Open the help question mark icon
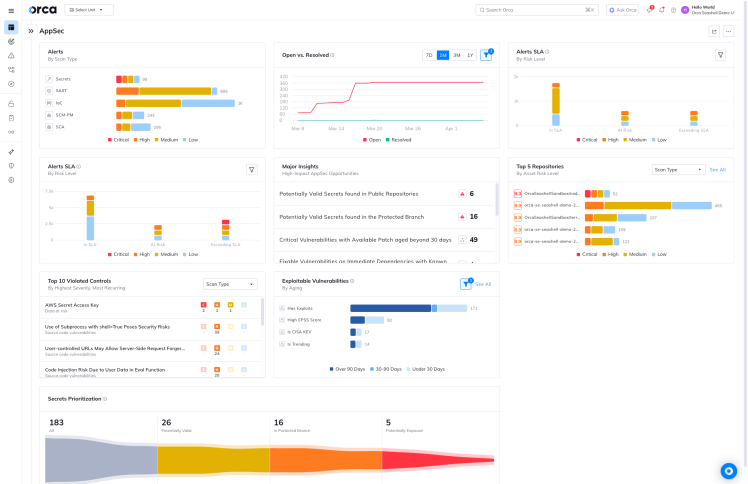Image resolution: width=748 pixels, height=484 pixels. (673, 10)
